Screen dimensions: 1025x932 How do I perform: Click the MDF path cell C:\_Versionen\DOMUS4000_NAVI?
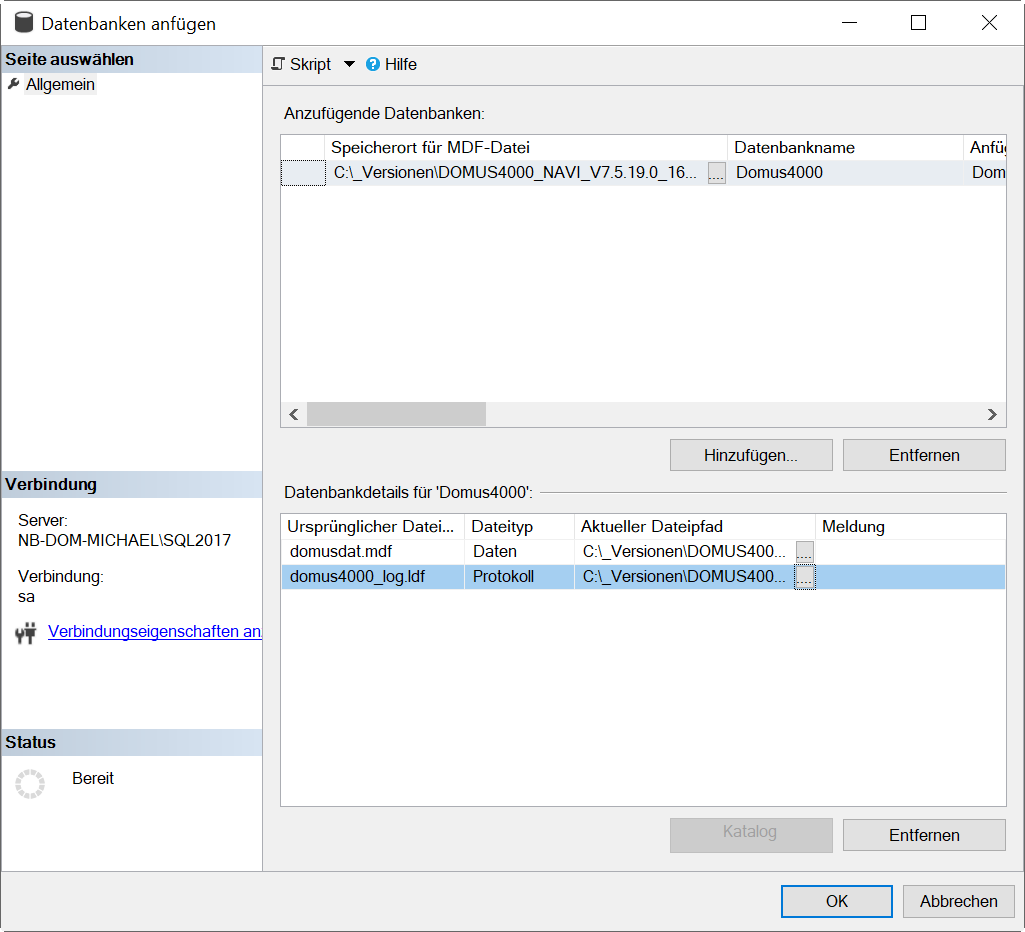[516, 173]
